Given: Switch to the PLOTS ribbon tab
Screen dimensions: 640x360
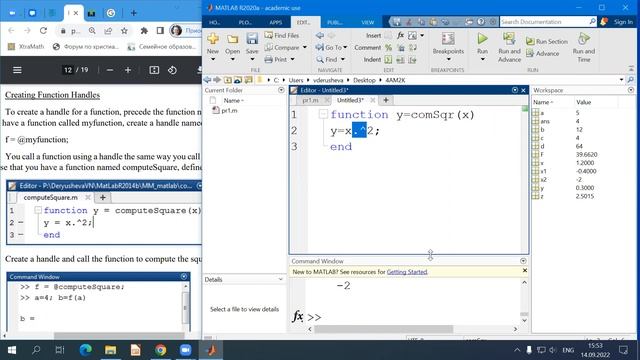Looking at the screenshot, I should pos(245,22).
